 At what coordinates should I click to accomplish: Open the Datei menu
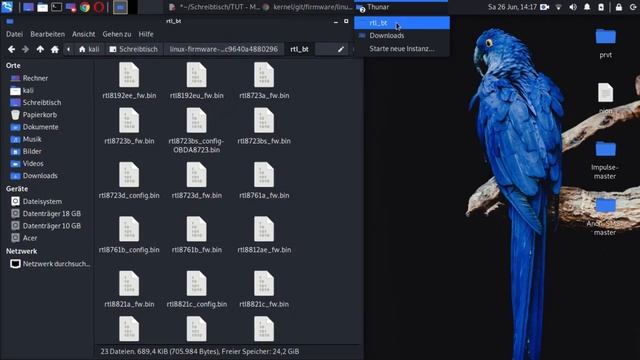pyautogui.click(x=14, y=34)
